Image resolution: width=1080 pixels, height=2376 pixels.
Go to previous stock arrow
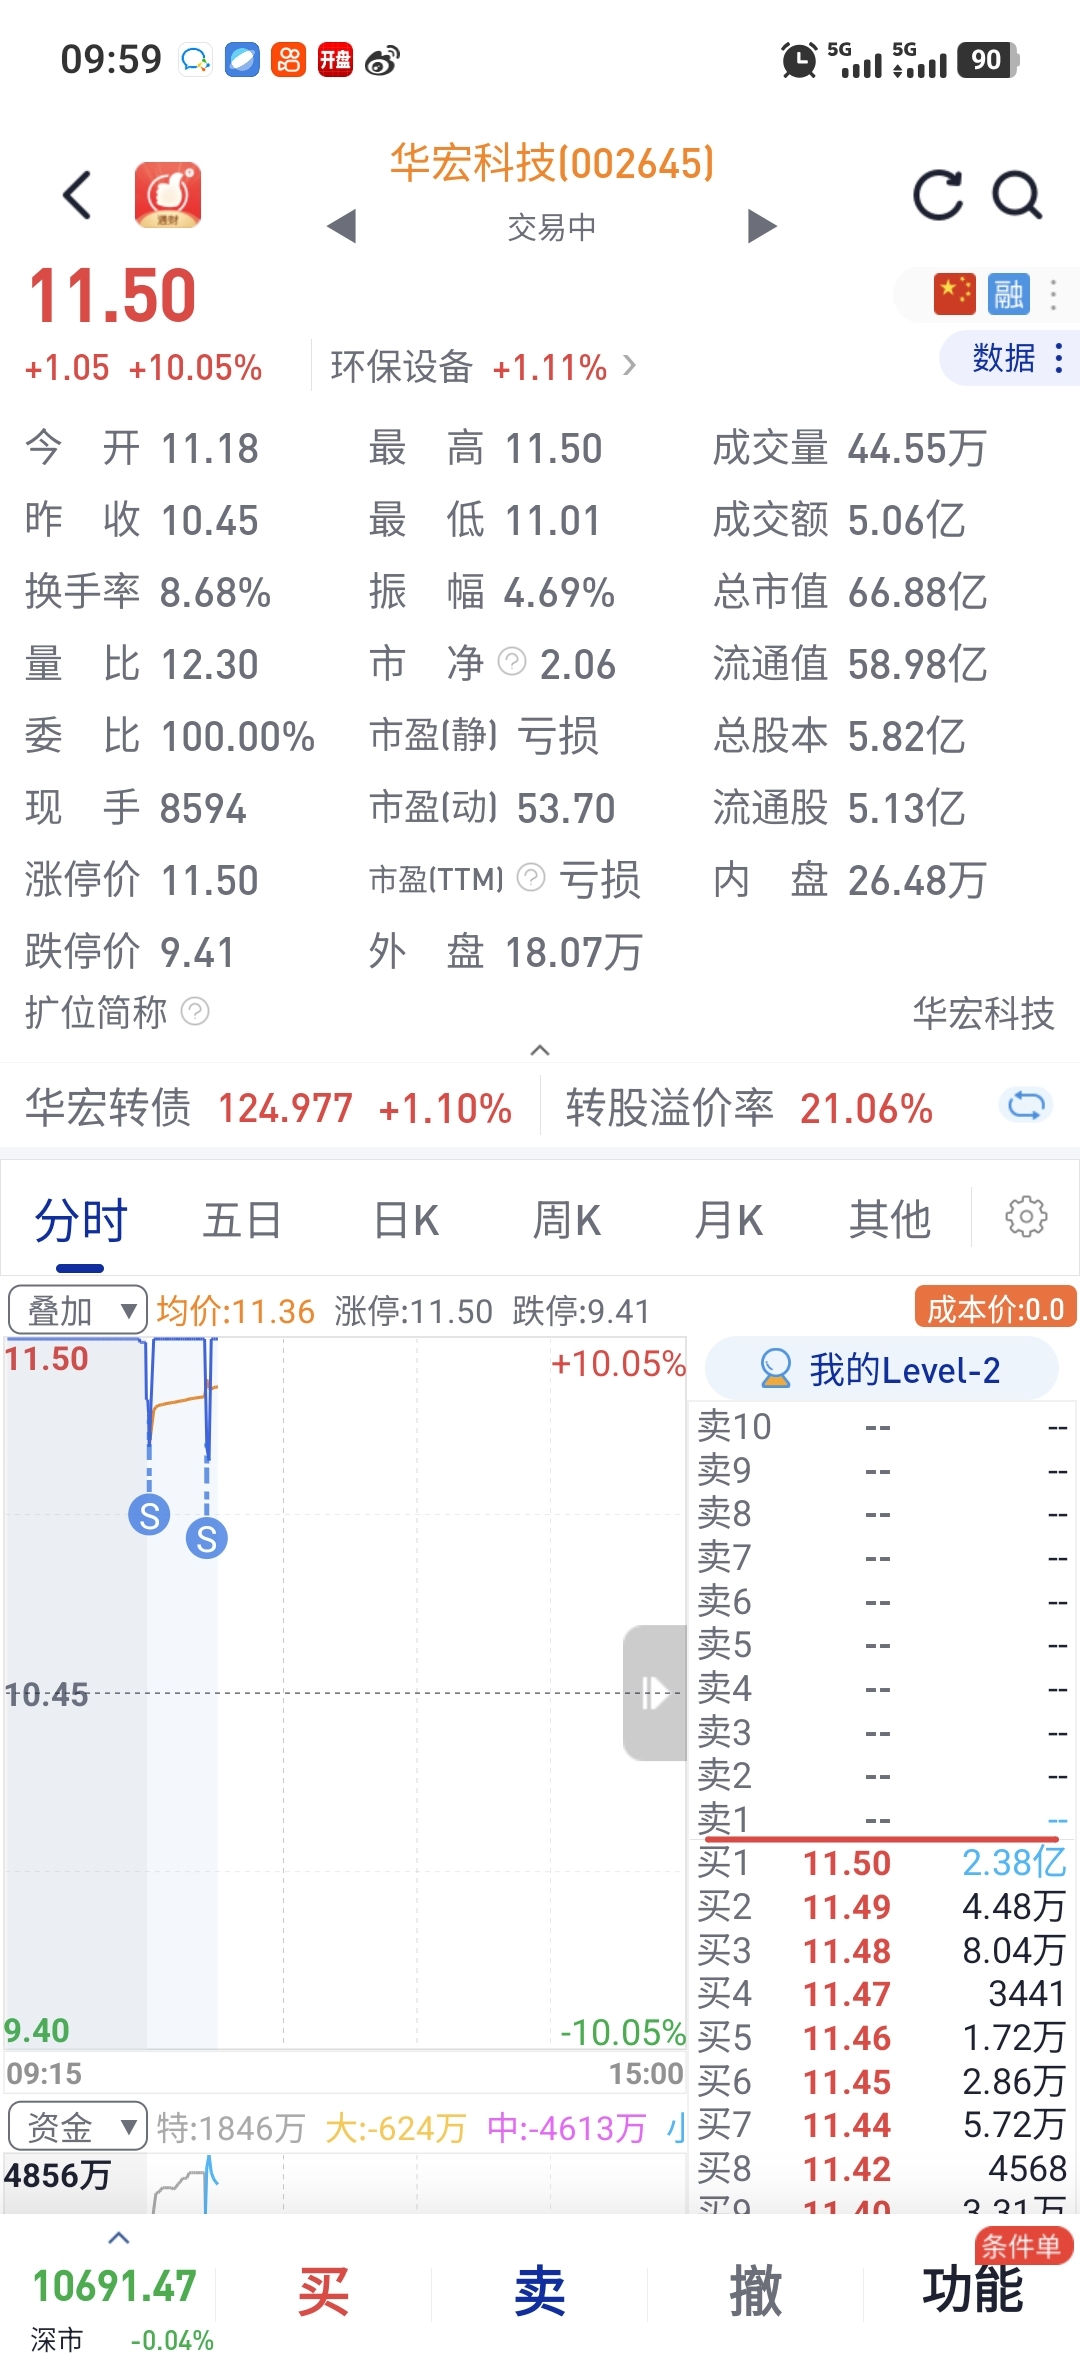[342, 226]
